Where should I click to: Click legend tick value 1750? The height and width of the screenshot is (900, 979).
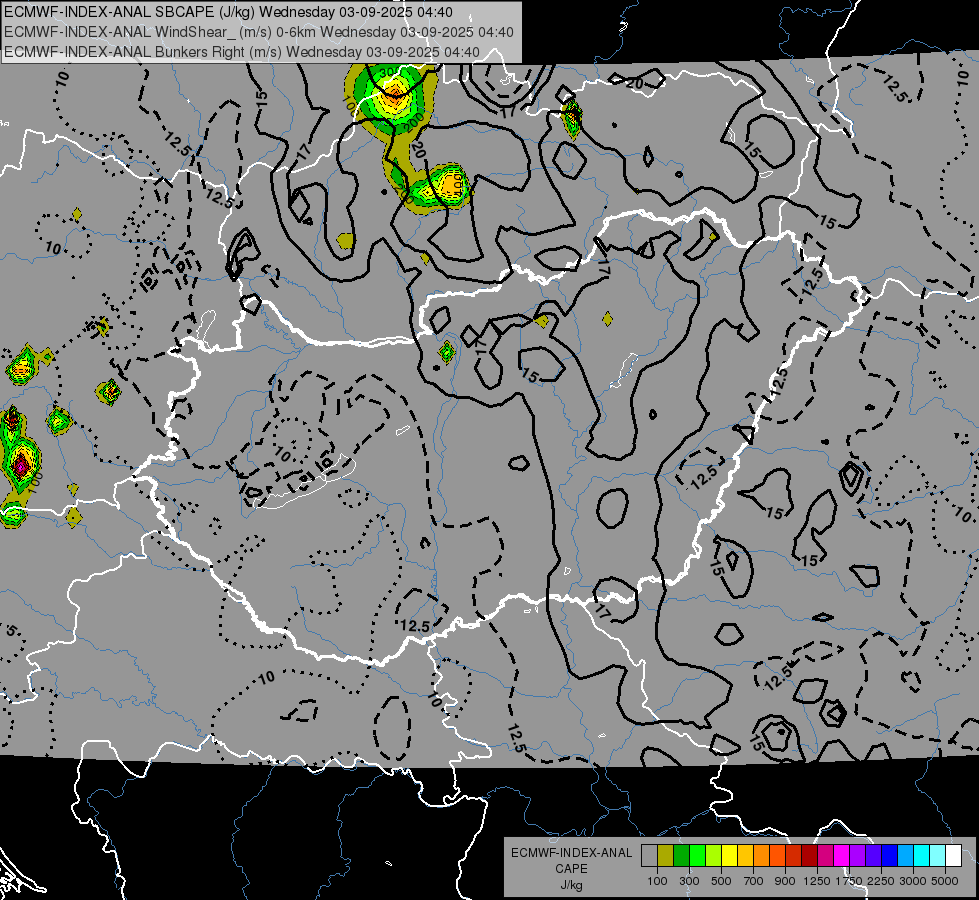coord(849,881)
